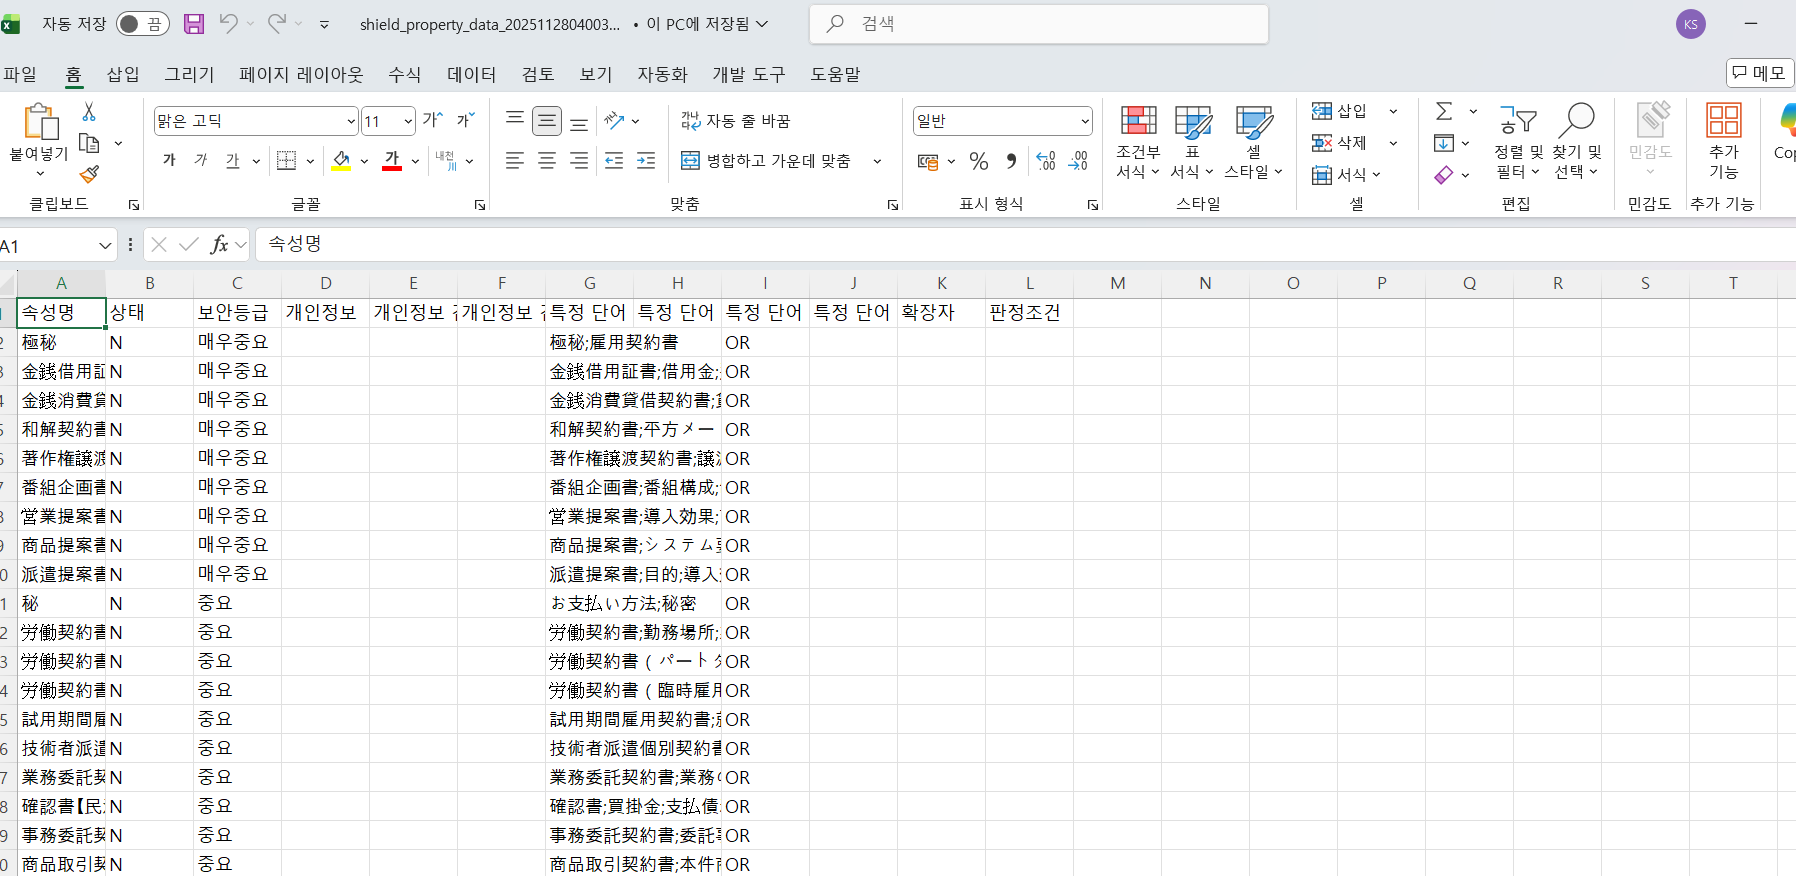Image resolution: width=1796 pixels, height=876 pixels.
Task: Click the 메모 button
Action: click(x=1759, y=73)
